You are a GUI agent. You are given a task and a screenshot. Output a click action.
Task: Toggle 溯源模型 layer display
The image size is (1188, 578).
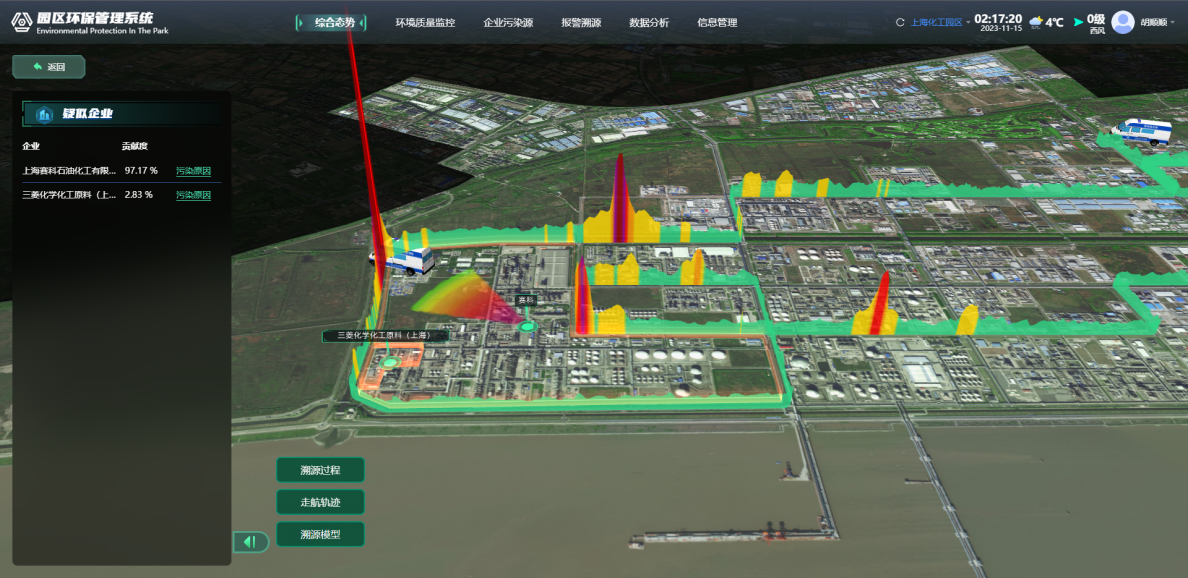[320, 535]
